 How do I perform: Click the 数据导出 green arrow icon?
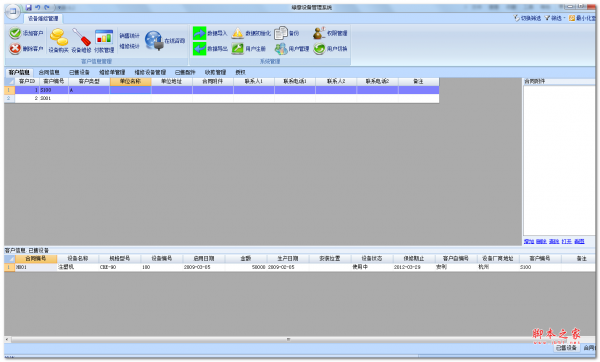[199, 49]
